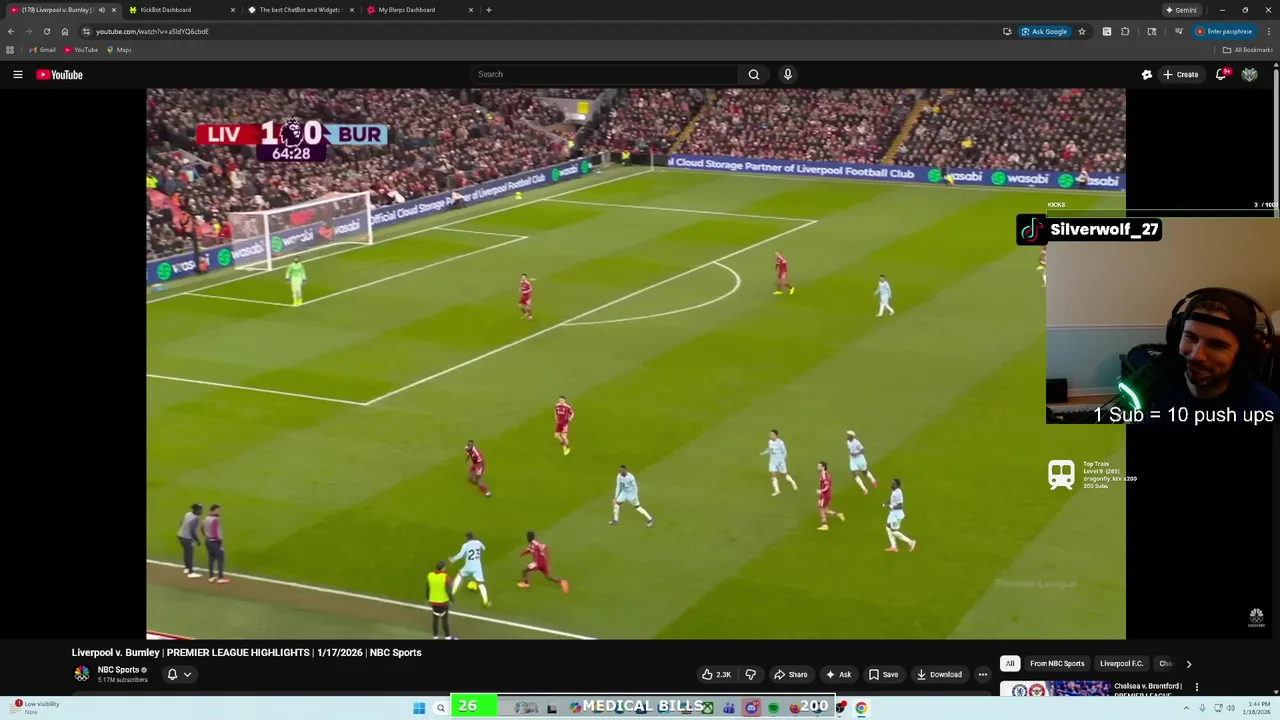Like the video with thumbs up
This screenshot has height=720, width=1280.
pyautogui.click(x=716, y=674)
